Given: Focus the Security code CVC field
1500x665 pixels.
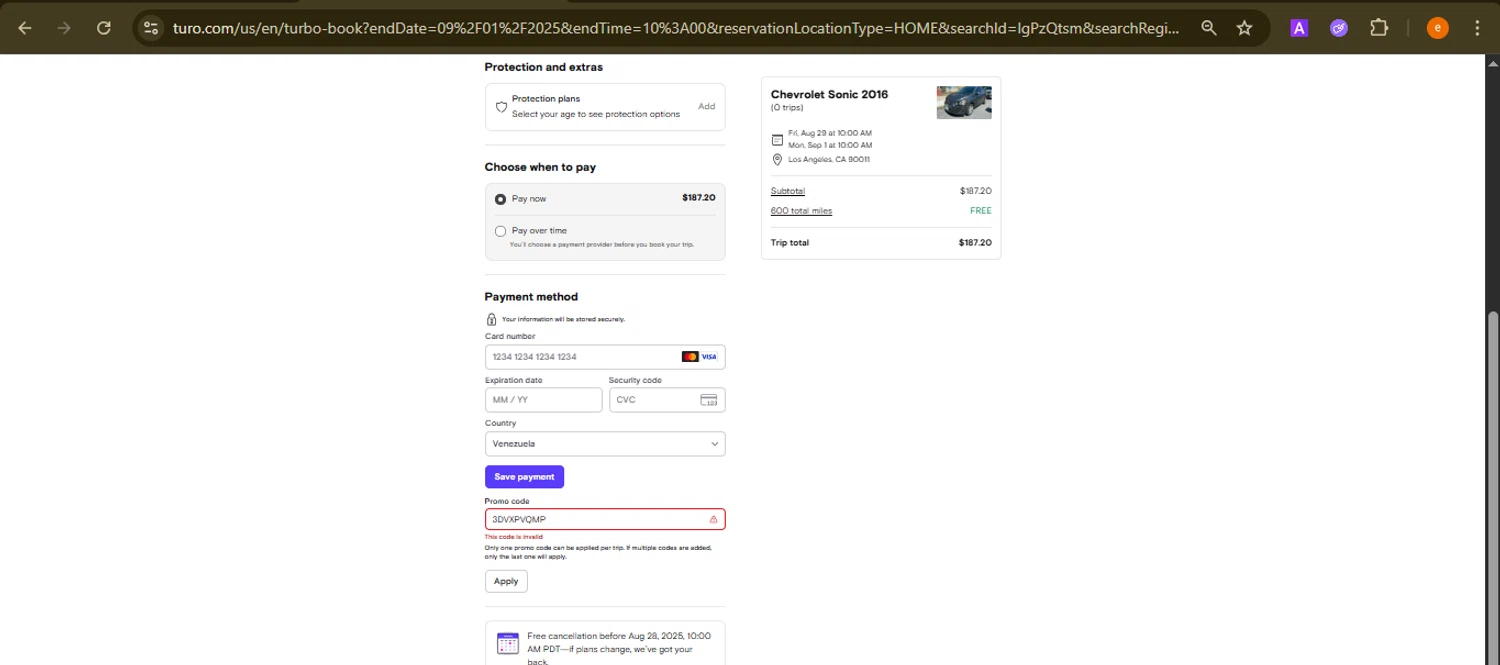Looking at the screenshot, I should click(667, 400).
